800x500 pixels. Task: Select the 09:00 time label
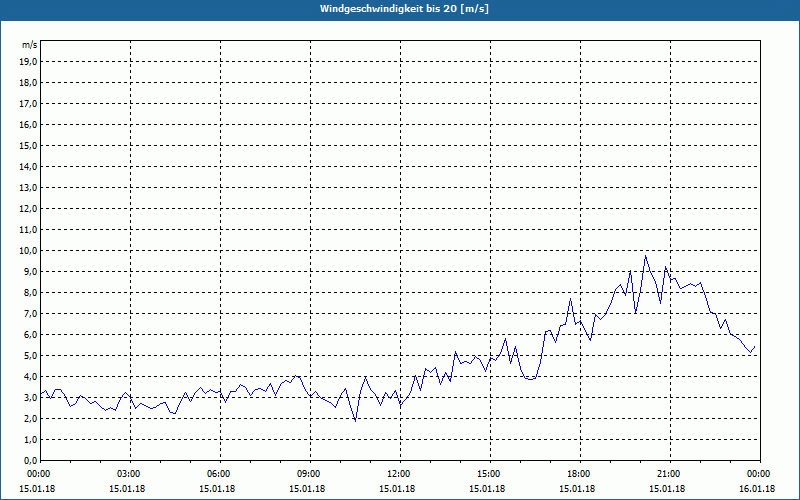click(310, 474)
